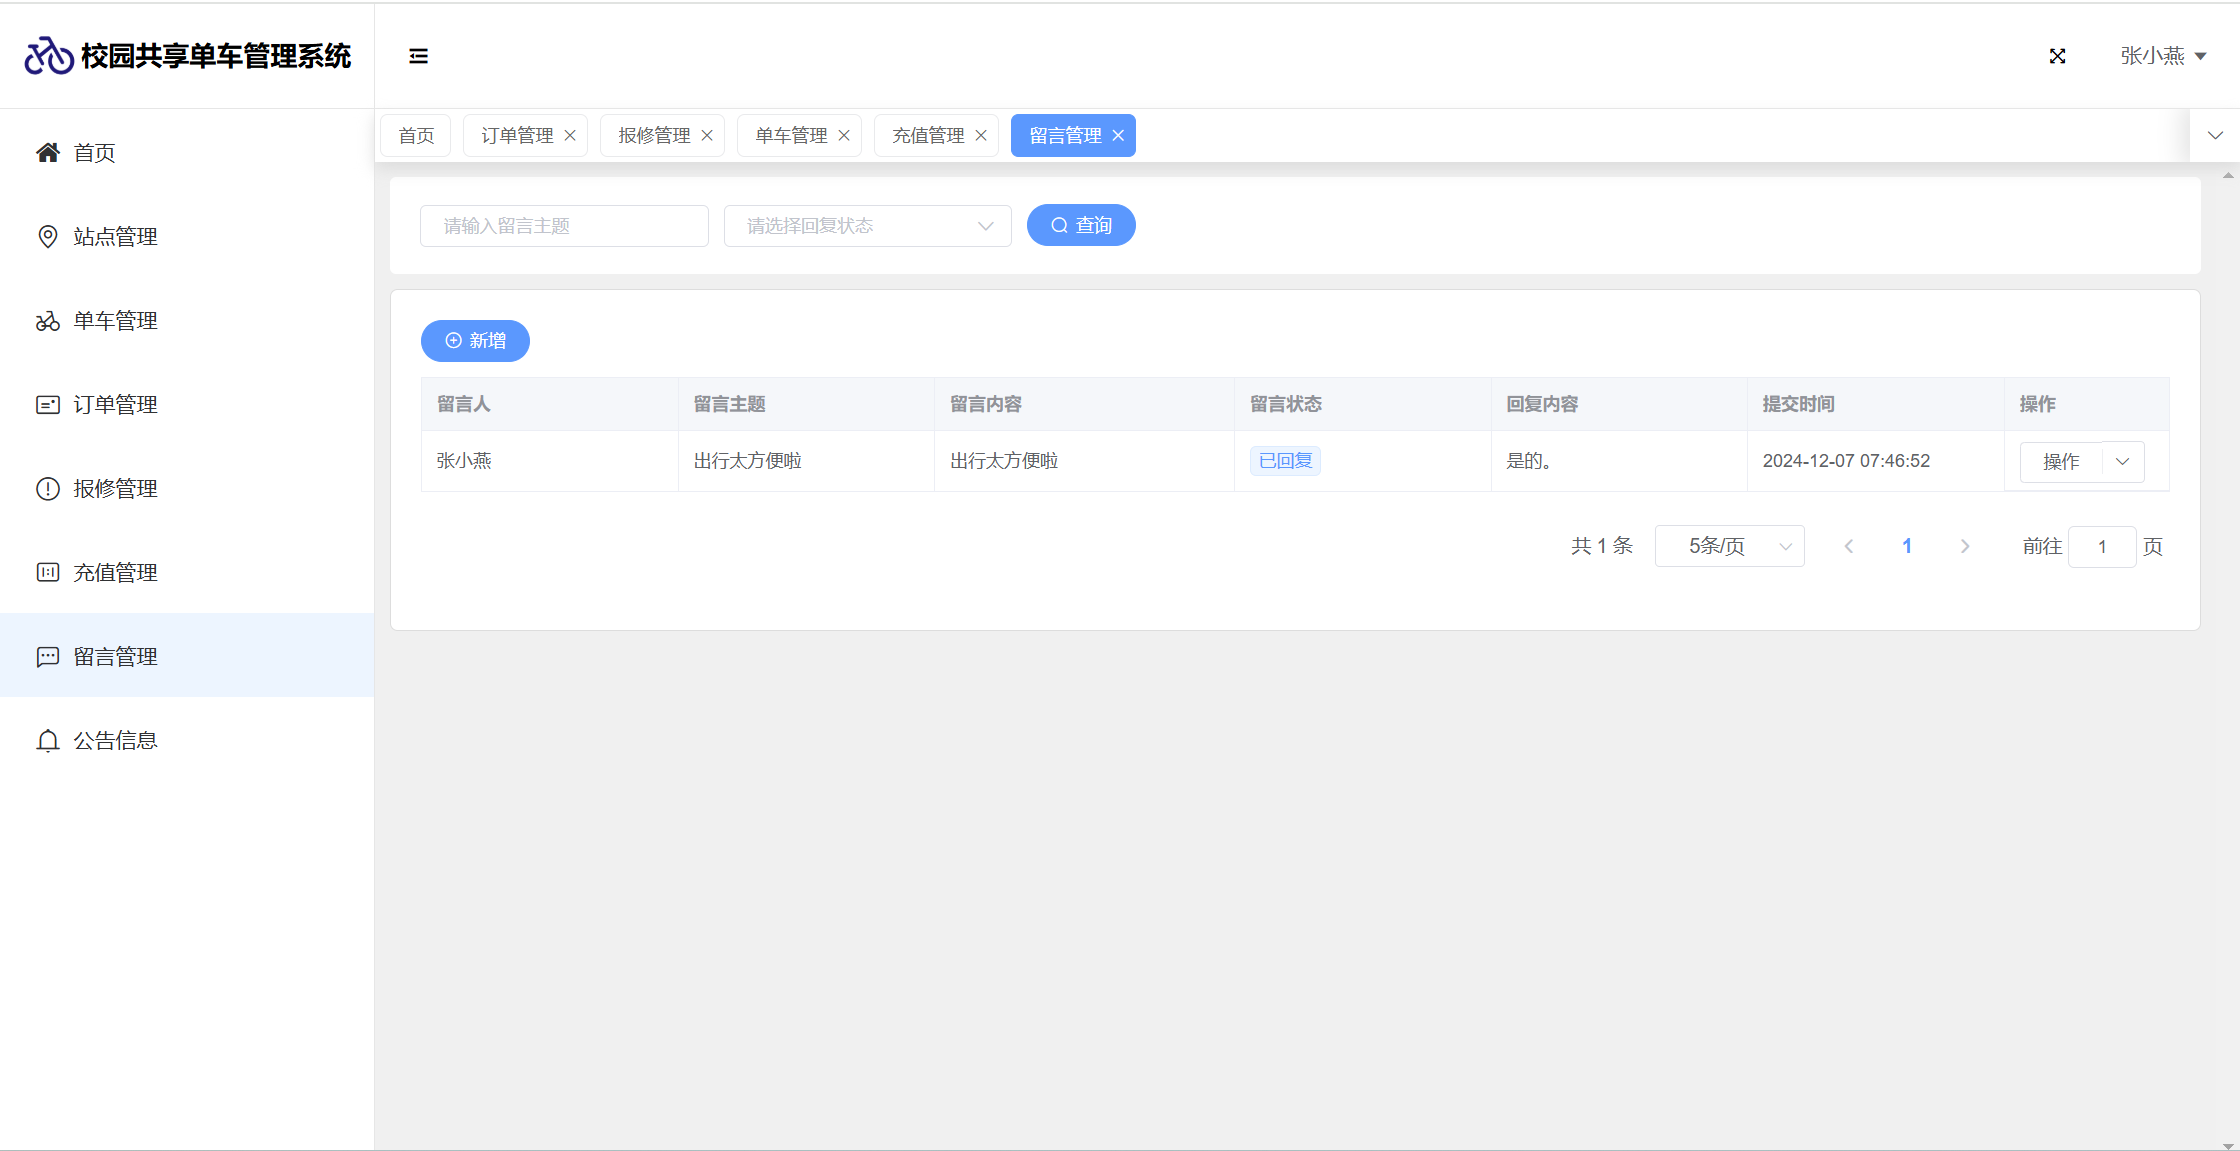
Task: Expand the 5条/页 page size selector
Action: [1729, 547]
